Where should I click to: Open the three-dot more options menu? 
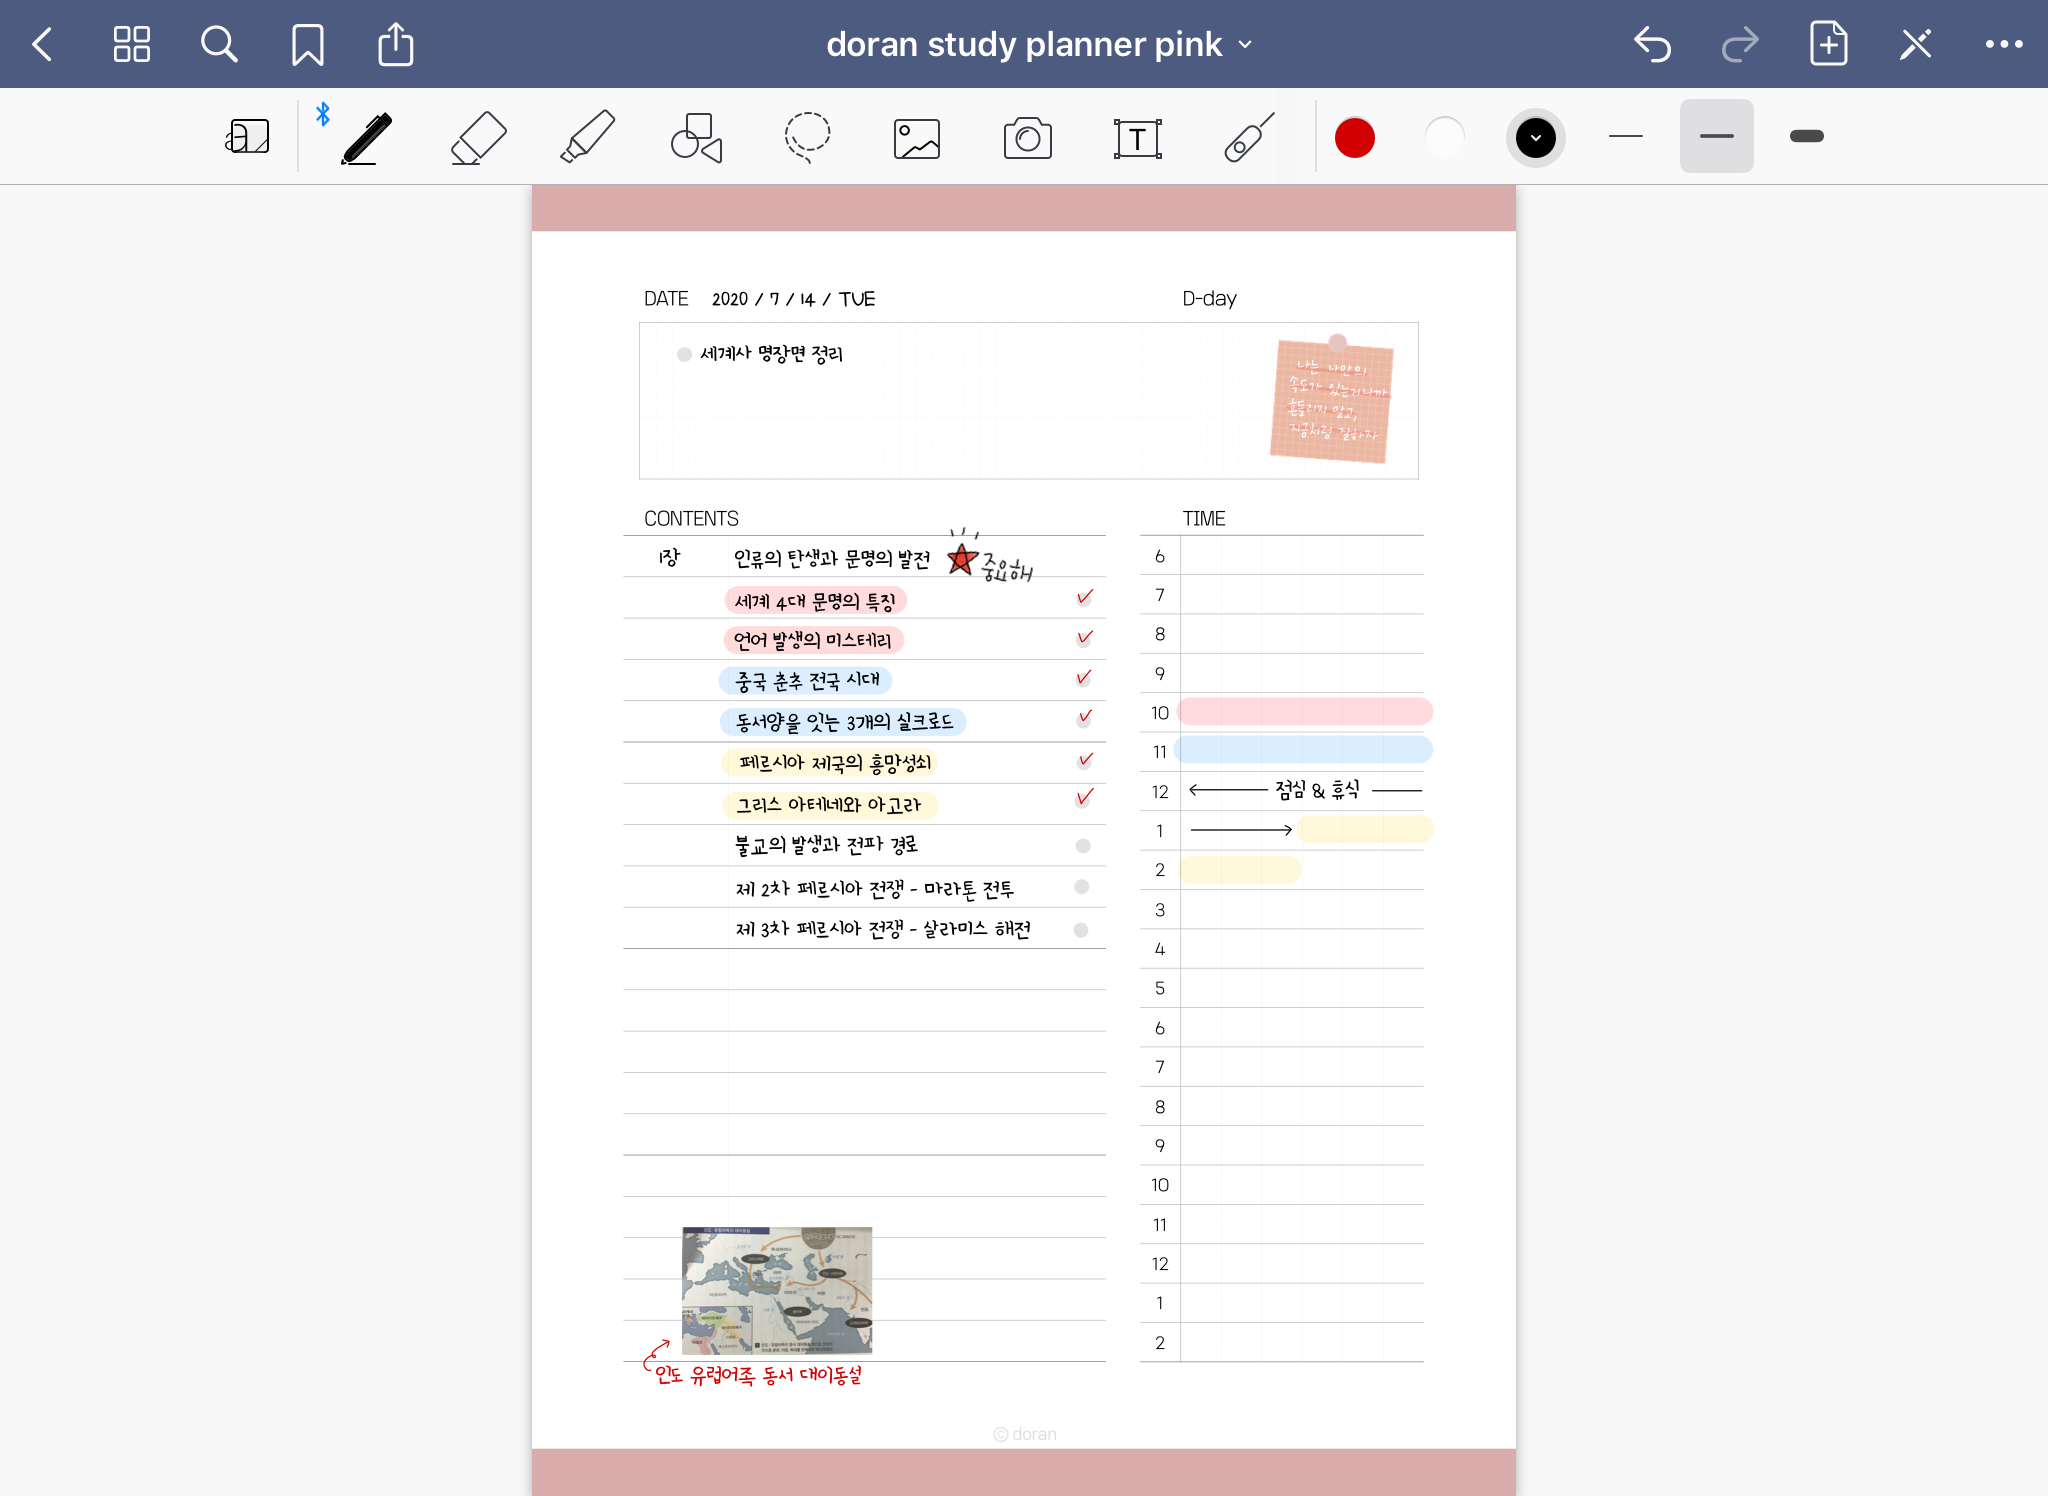(2003, 44)
